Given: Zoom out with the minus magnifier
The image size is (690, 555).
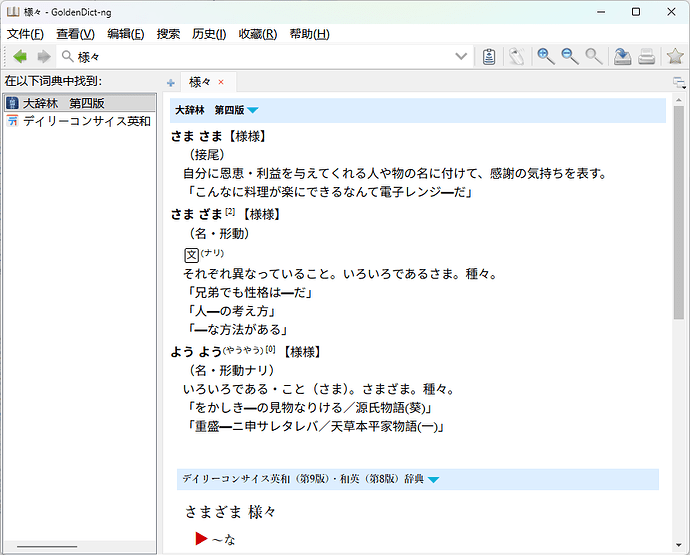Looking at the screenshot, I should pos(569,56).
